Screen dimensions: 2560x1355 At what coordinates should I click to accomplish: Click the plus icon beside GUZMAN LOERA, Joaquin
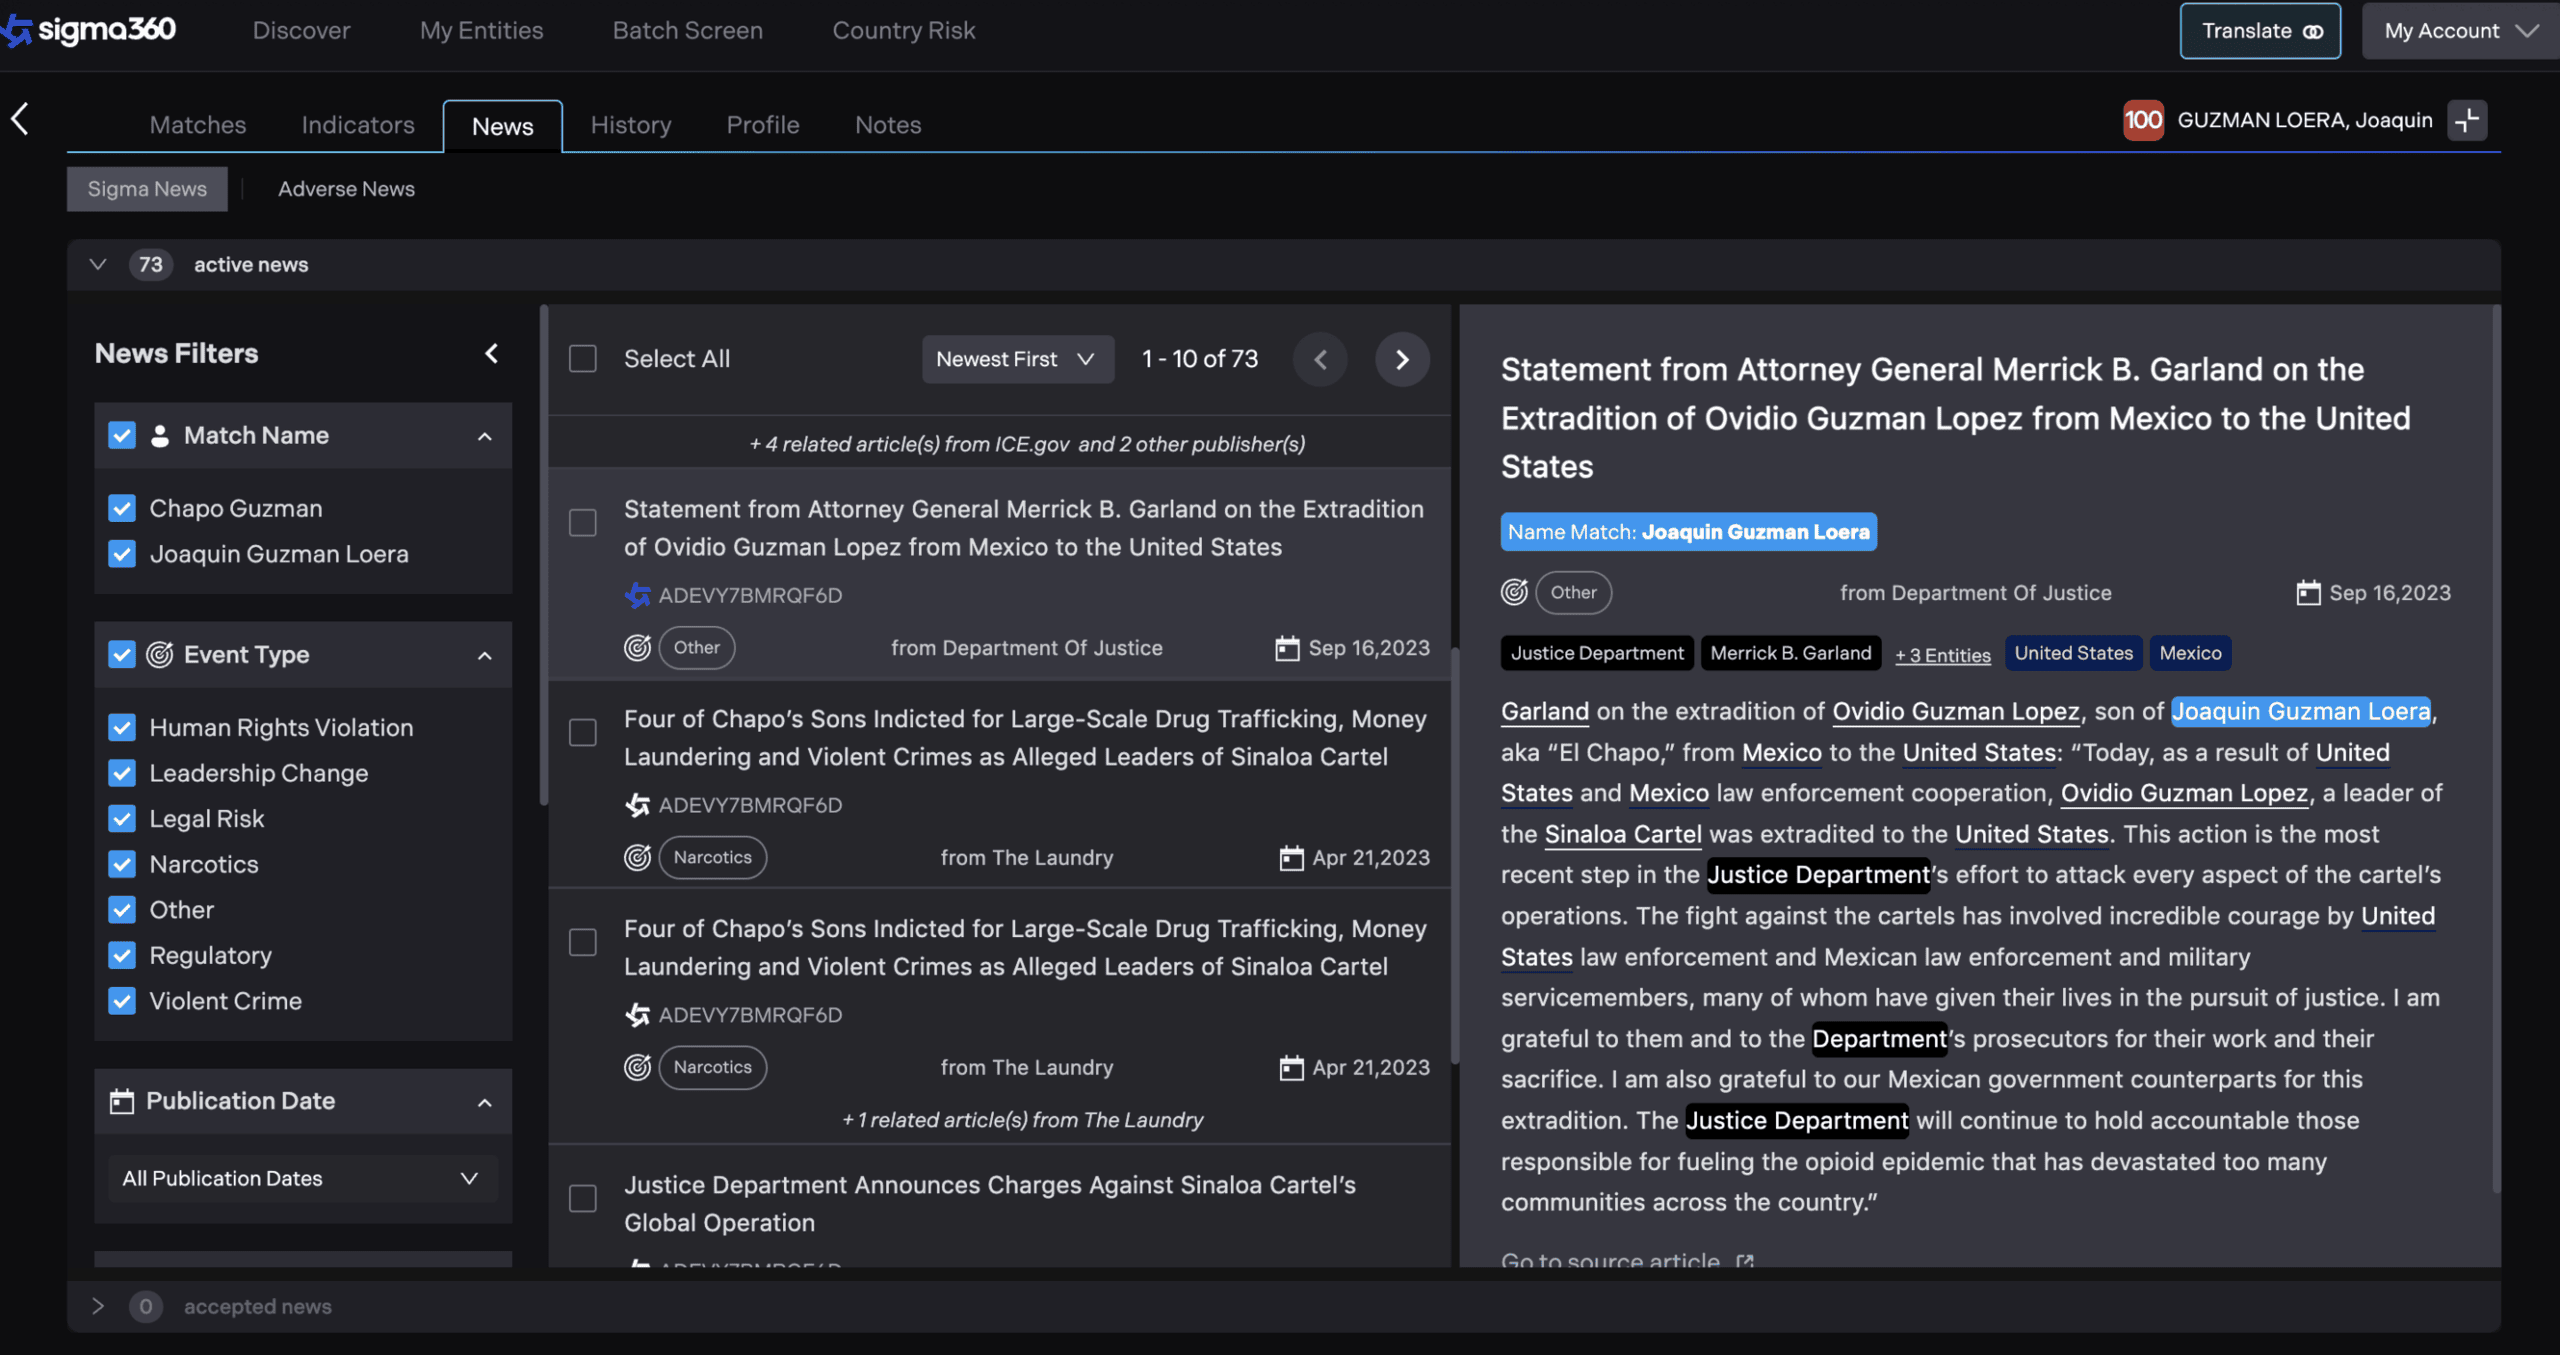point(2467,120)
